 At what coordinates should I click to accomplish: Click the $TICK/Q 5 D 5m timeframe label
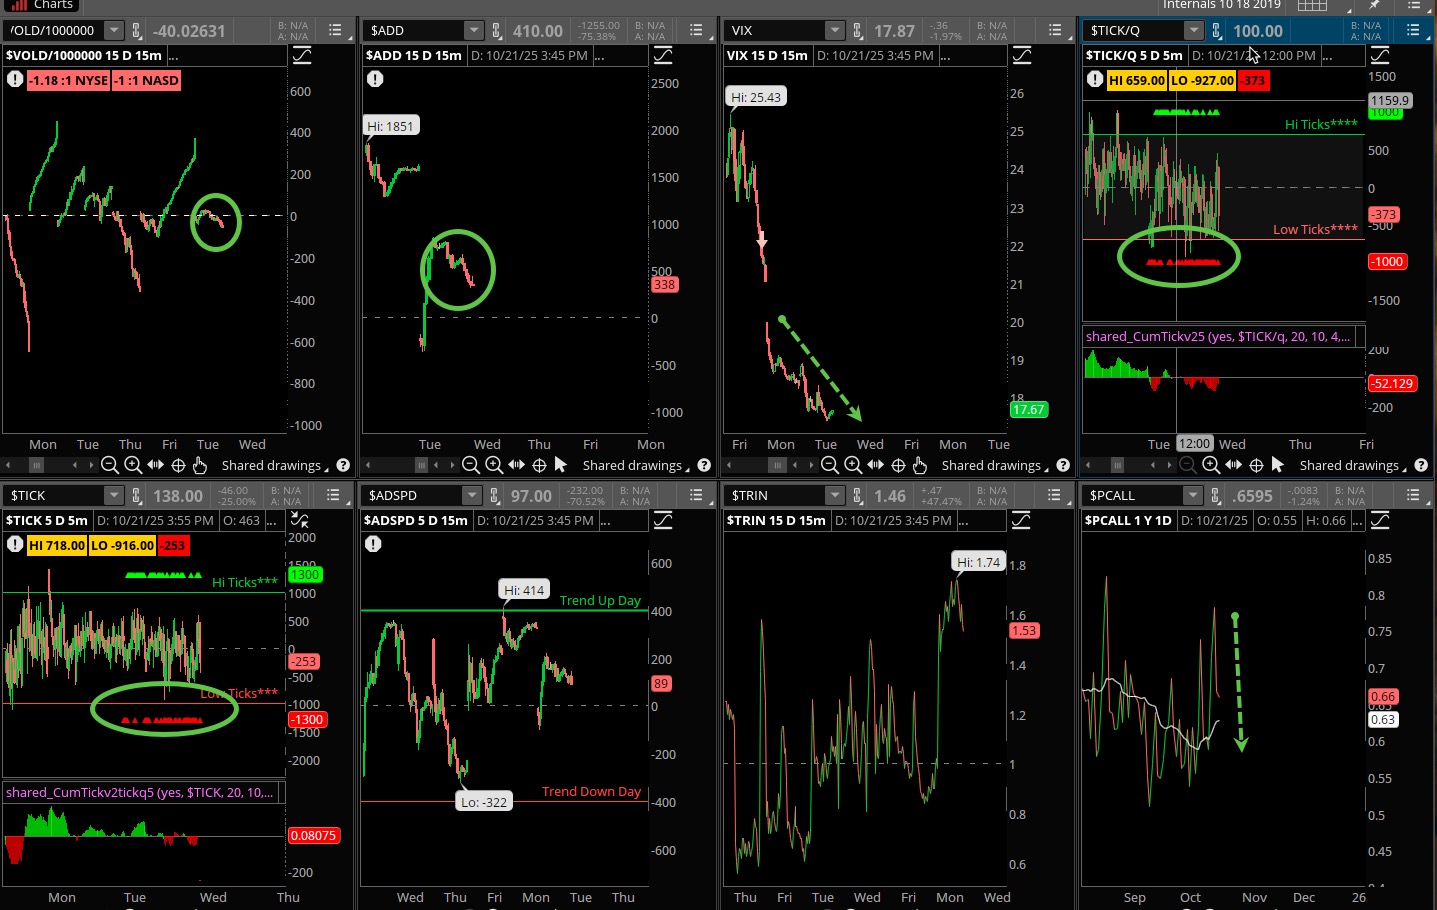tap(1134, 56)
